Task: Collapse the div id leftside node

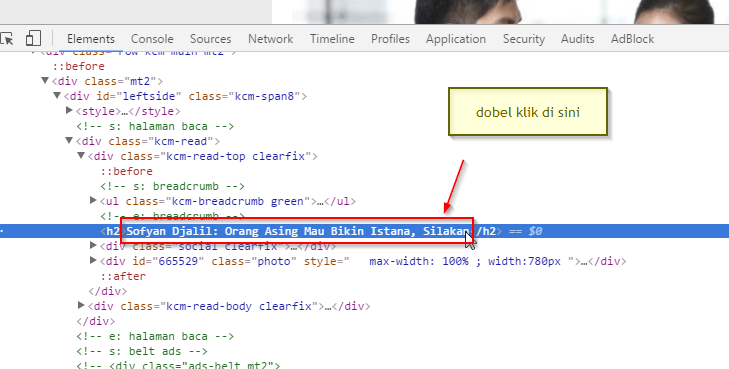Action: 57,95
